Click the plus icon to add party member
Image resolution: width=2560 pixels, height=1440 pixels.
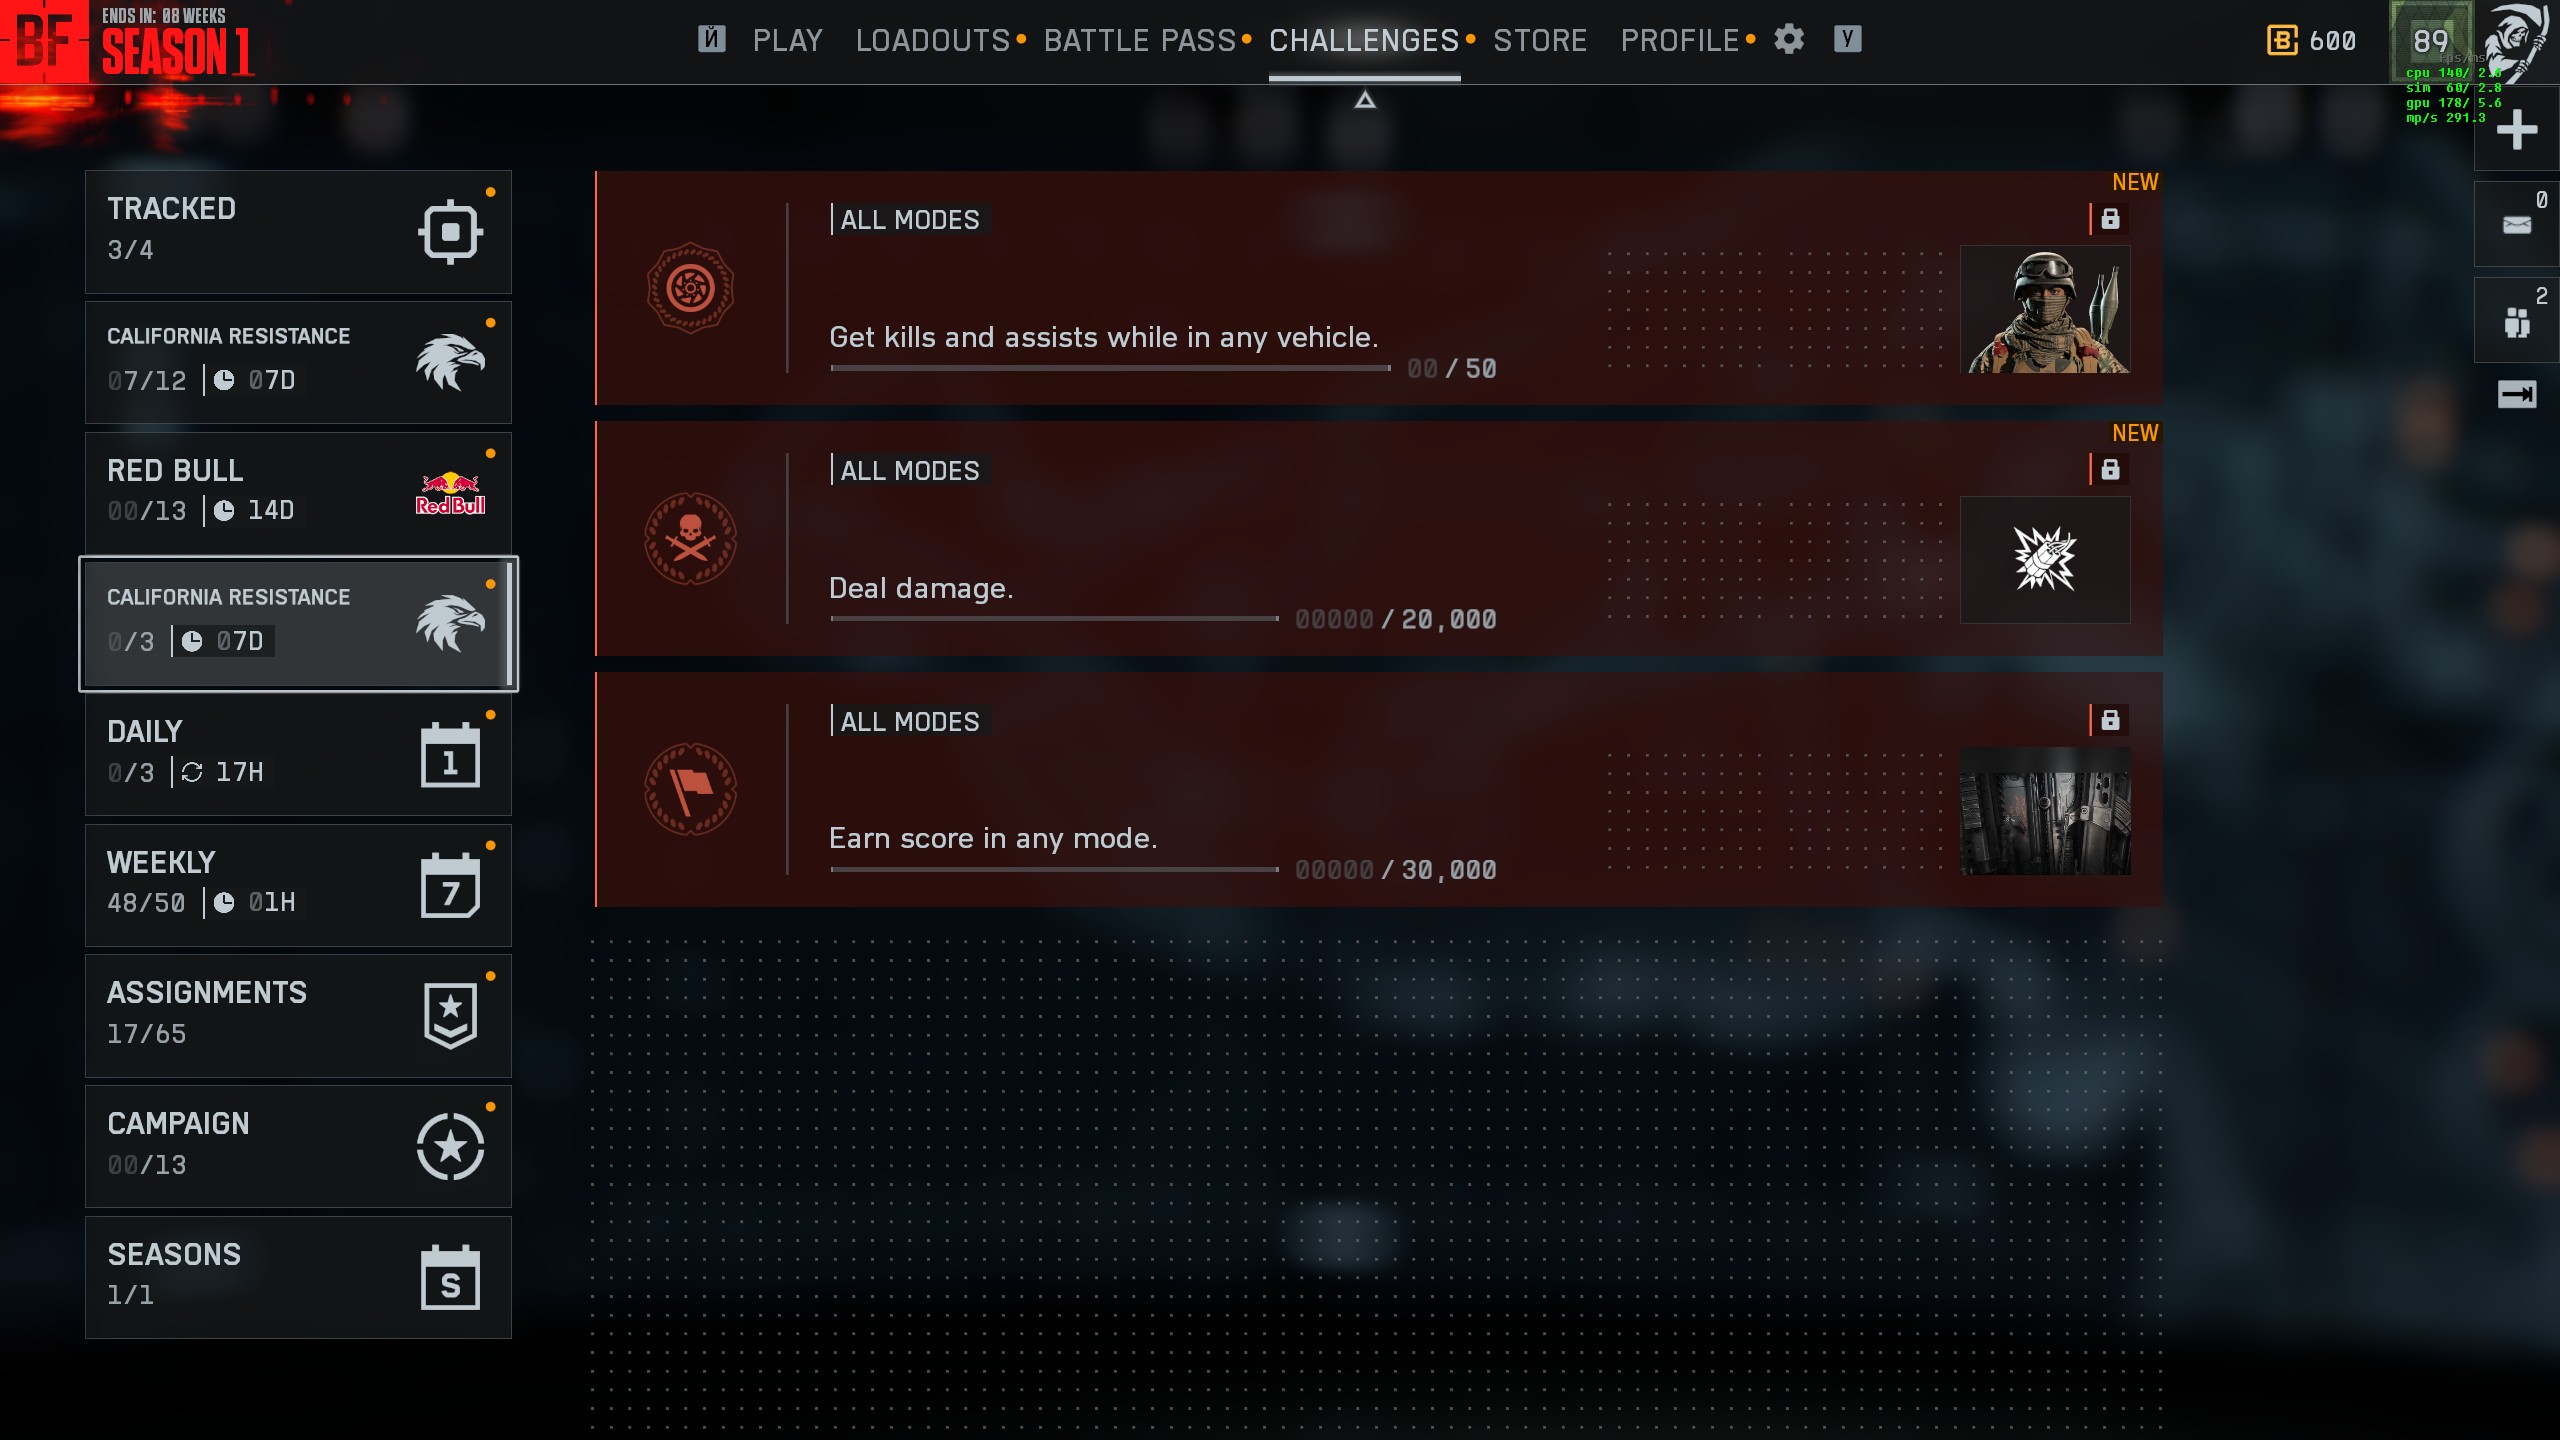(2517, 130)
